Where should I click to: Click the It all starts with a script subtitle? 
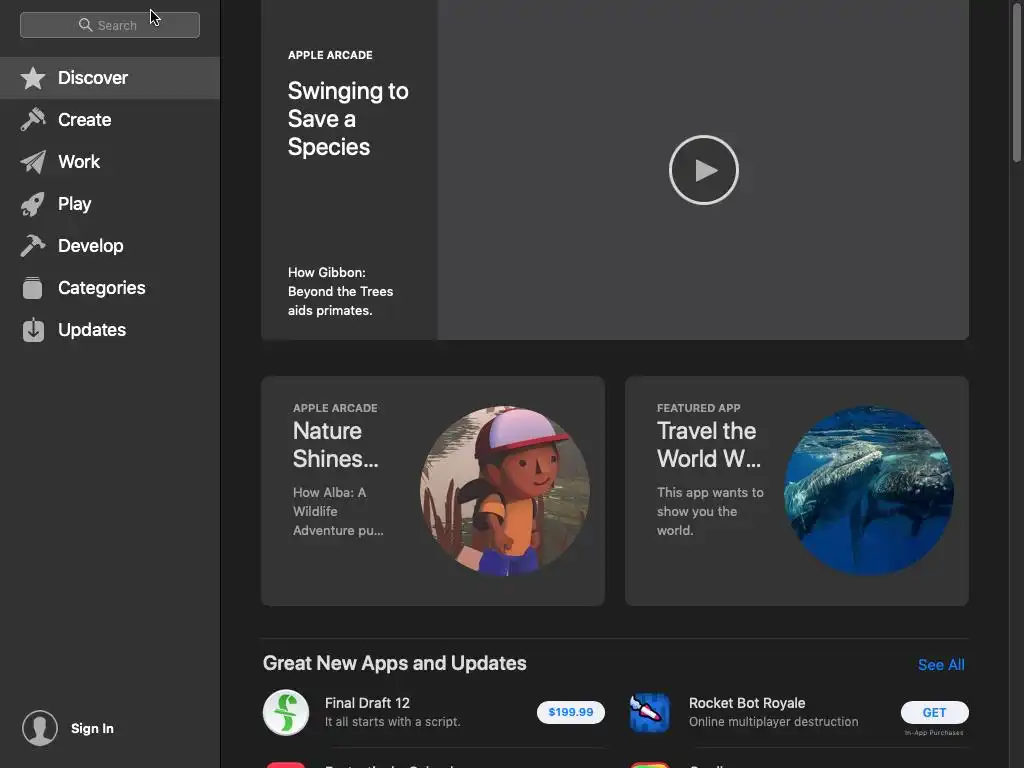[x=392, y=722]
